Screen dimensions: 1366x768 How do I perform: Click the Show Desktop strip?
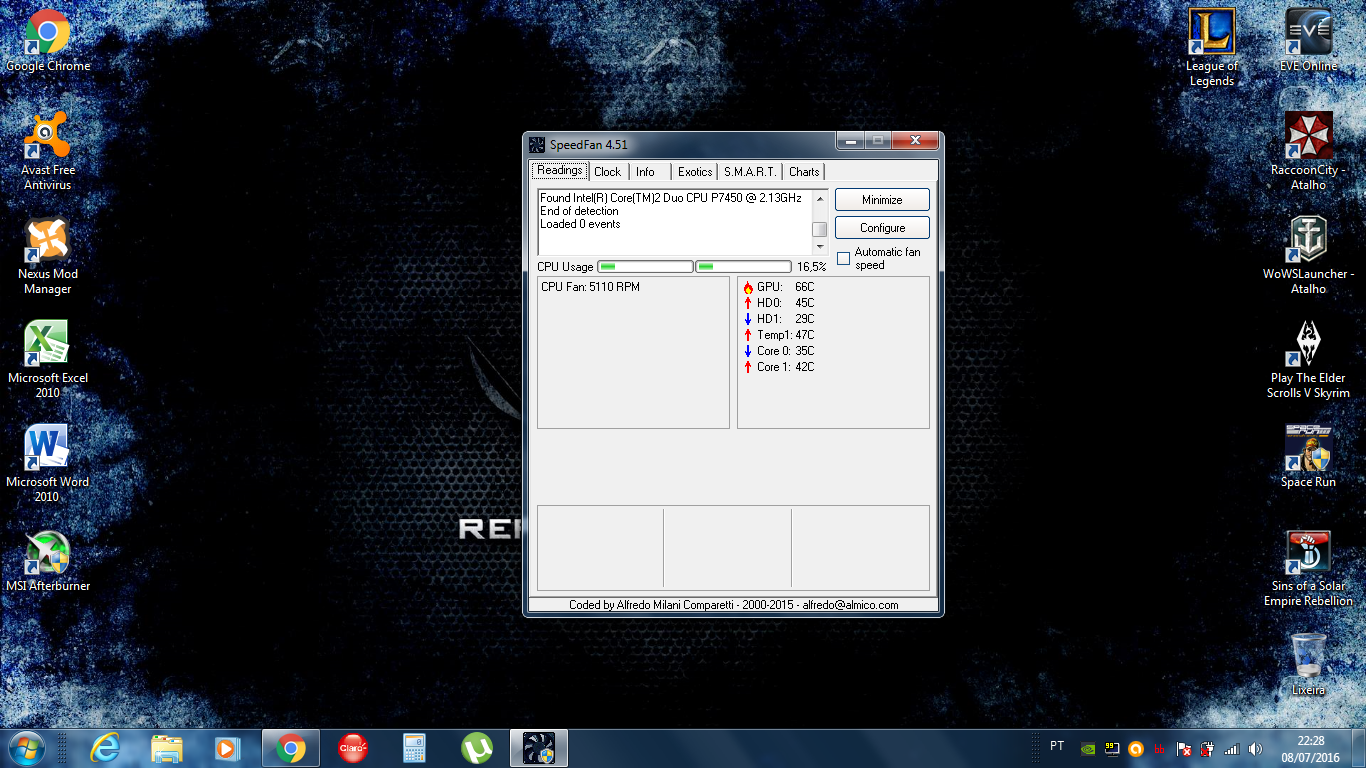tap(1359, 748)
